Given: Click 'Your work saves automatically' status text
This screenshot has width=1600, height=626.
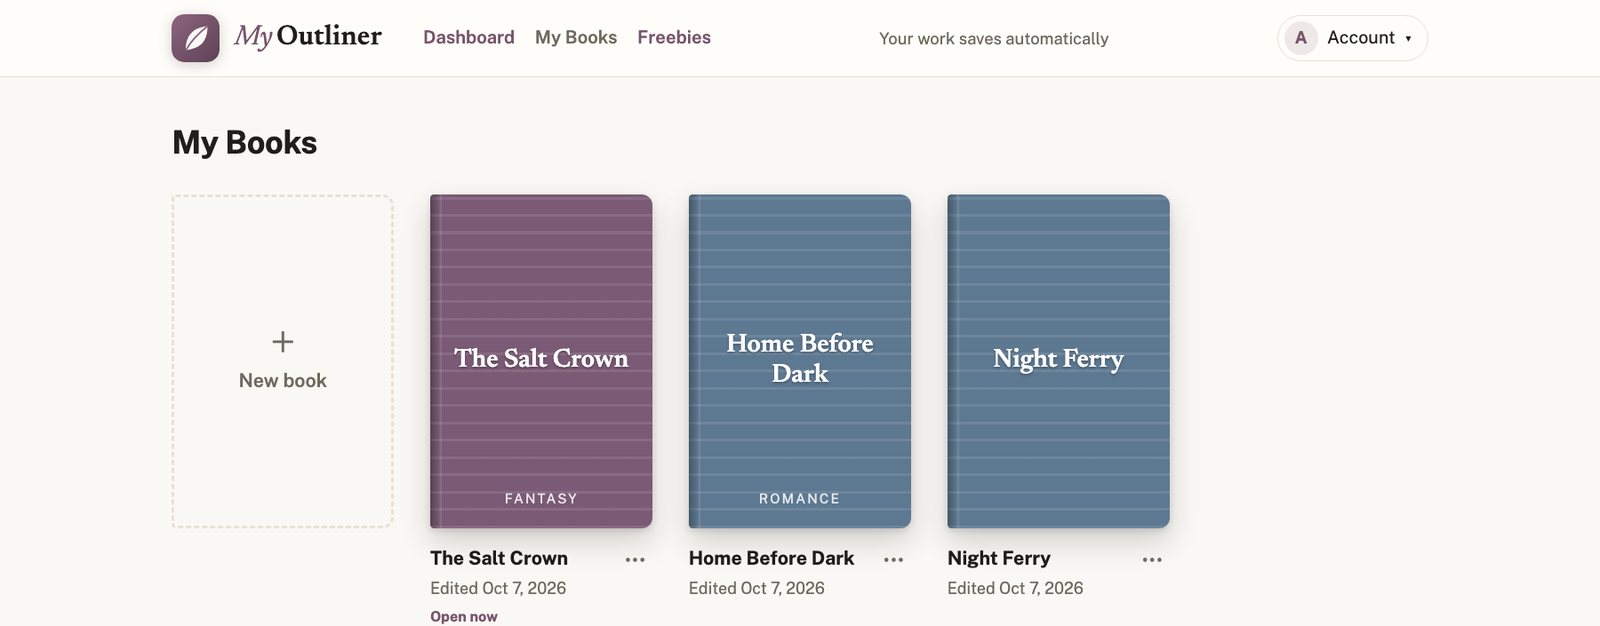Looking at the screenshot, I should tap(994, 38).
